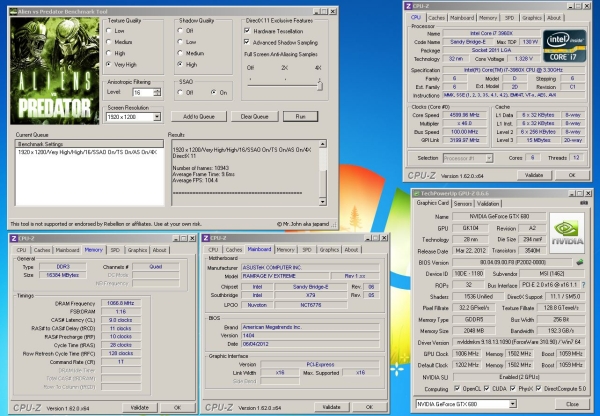The height and width of the screenshot is (416, 600).
Task: Click the Results box scroll up arrow
Action: pyautogui.click(x=323, y=144)
